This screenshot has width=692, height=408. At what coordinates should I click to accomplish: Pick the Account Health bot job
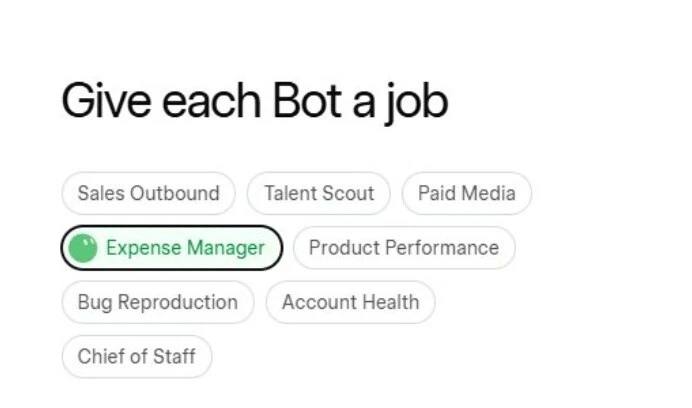[350, 302]
